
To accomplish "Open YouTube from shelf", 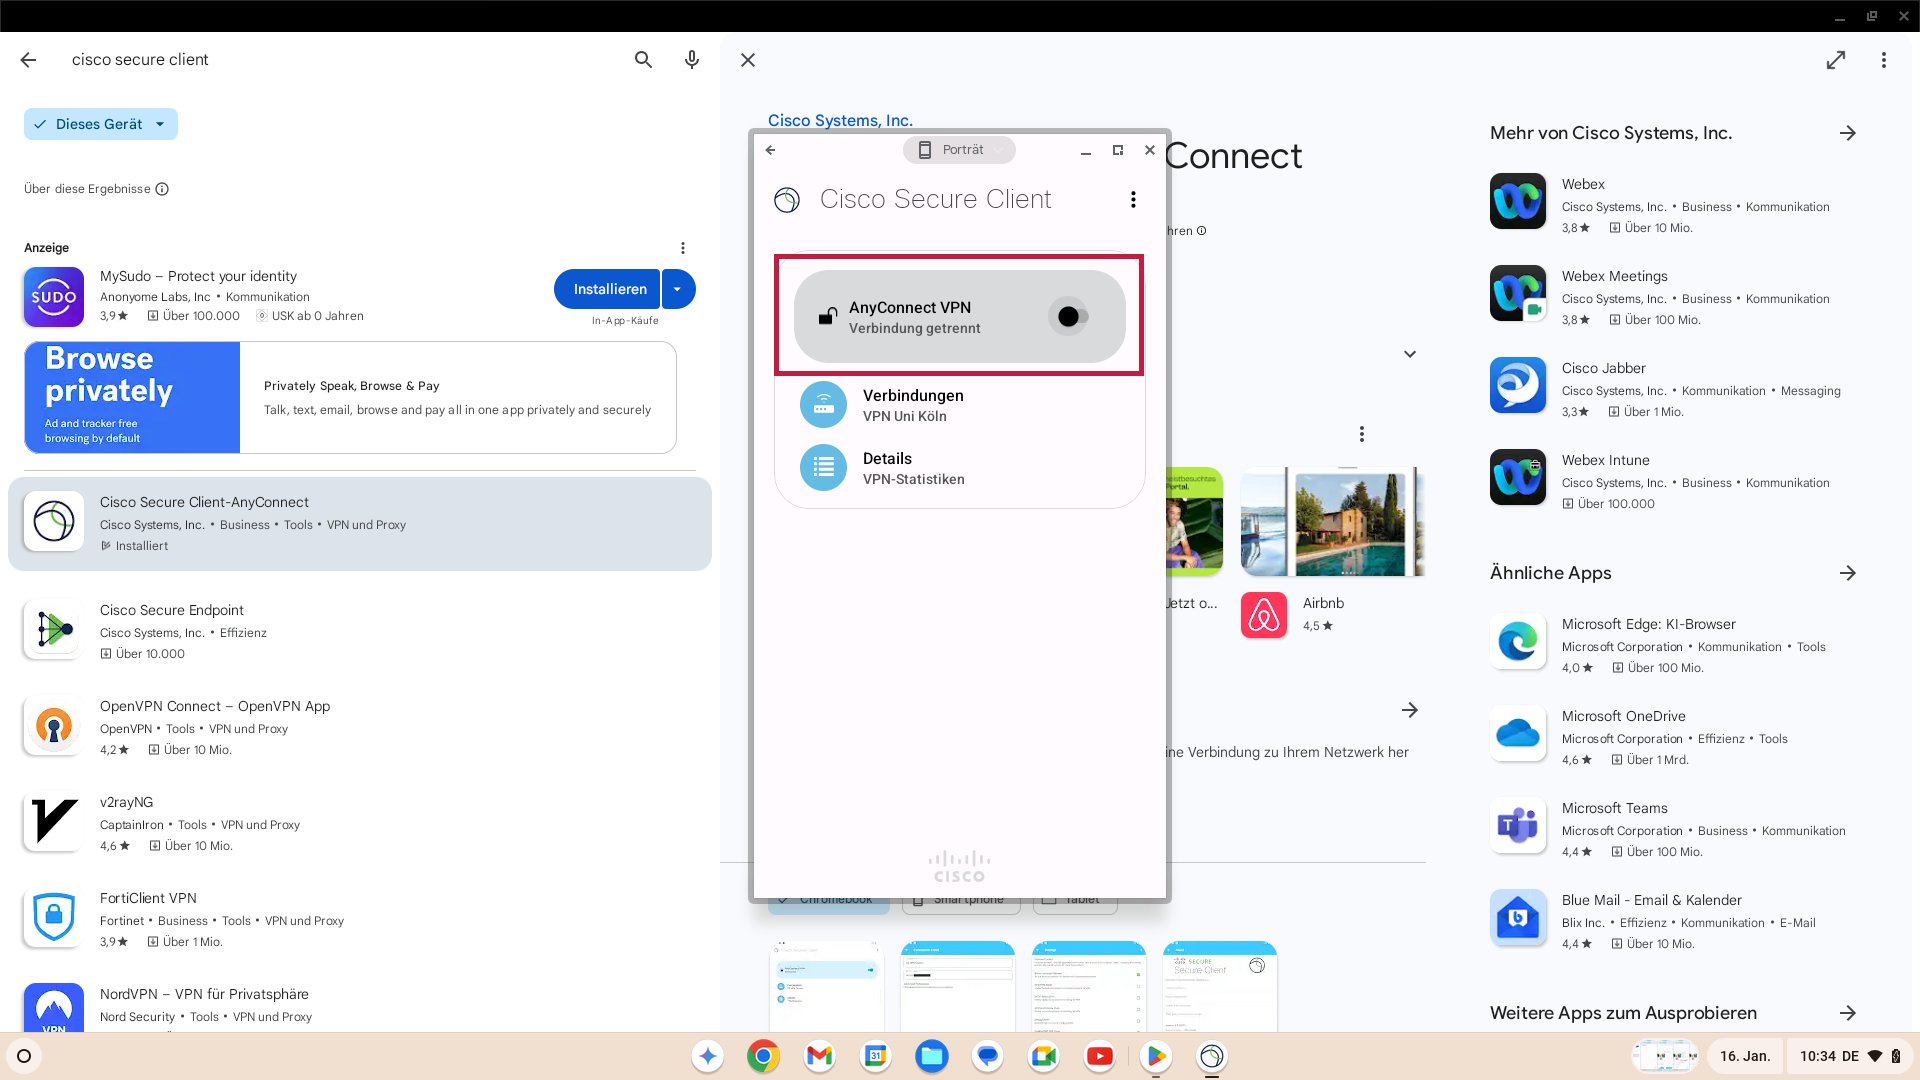I will 1099,1056.
